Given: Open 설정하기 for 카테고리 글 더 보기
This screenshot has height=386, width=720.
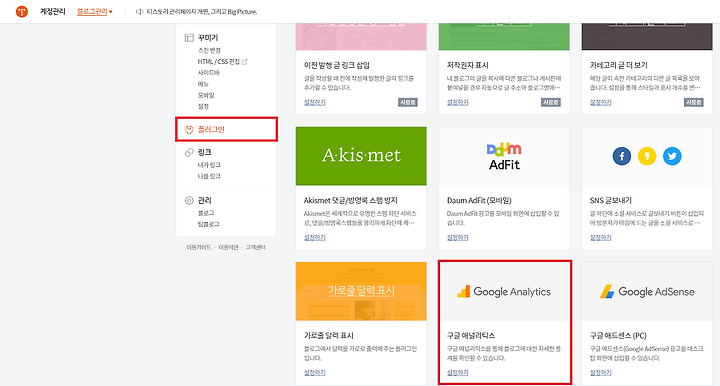Looking at the screenshot, I should pos(600,102).
